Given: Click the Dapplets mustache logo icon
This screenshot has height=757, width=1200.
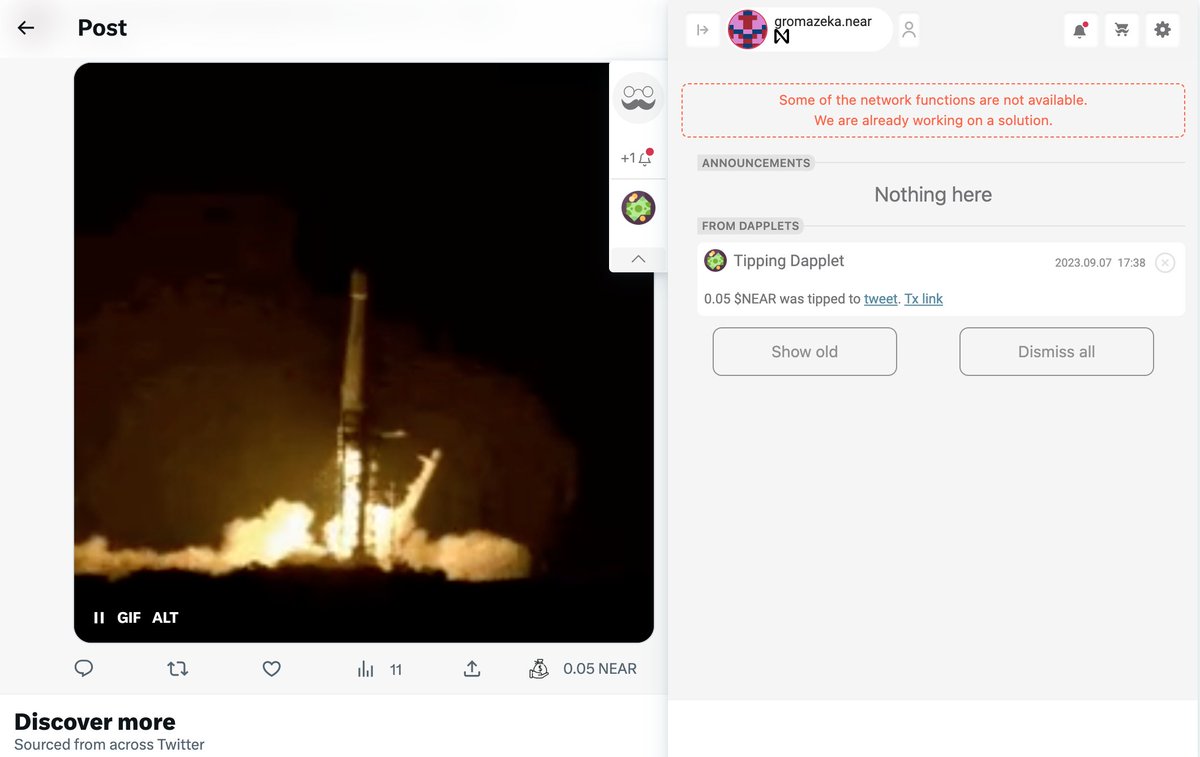Looking at the screenshot, I should (x=638, y=98).
